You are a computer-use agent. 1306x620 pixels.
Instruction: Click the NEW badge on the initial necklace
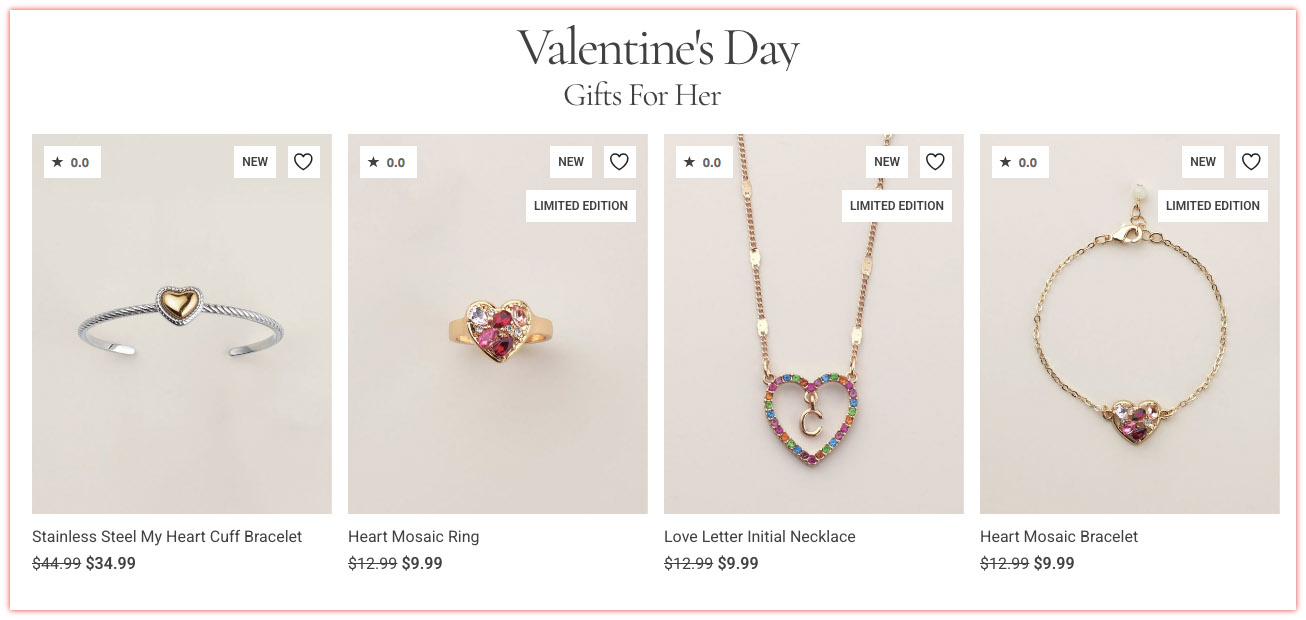[886, 161]
